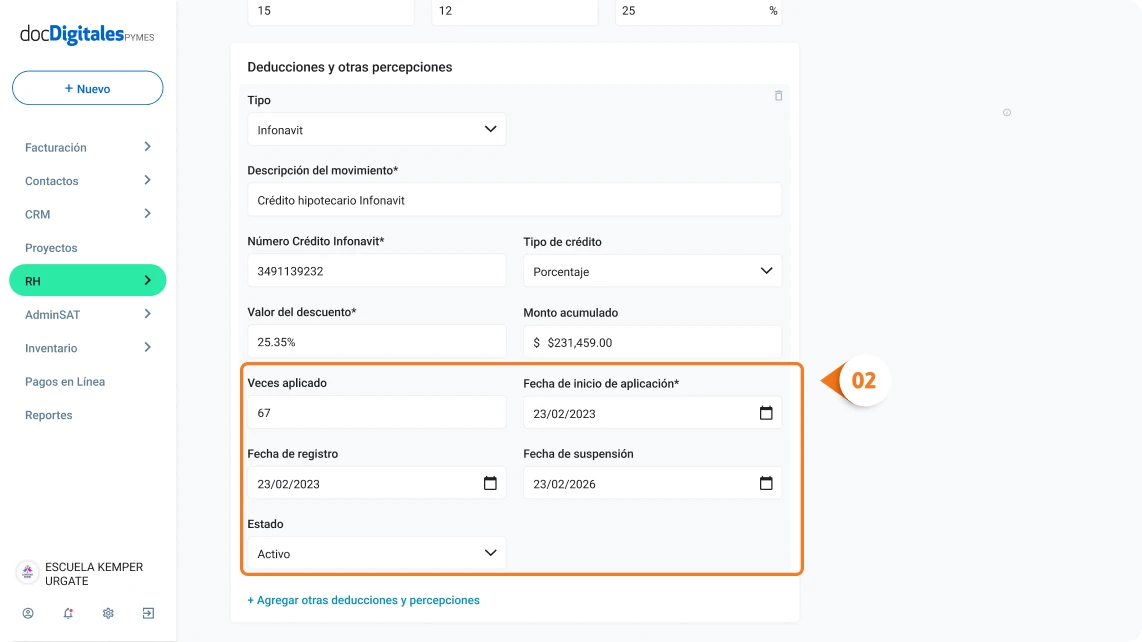Click the Fecha de inicio de aplicación date
Screen dimensions: 1142x642
pyautogui.click(x=564, y=414)
